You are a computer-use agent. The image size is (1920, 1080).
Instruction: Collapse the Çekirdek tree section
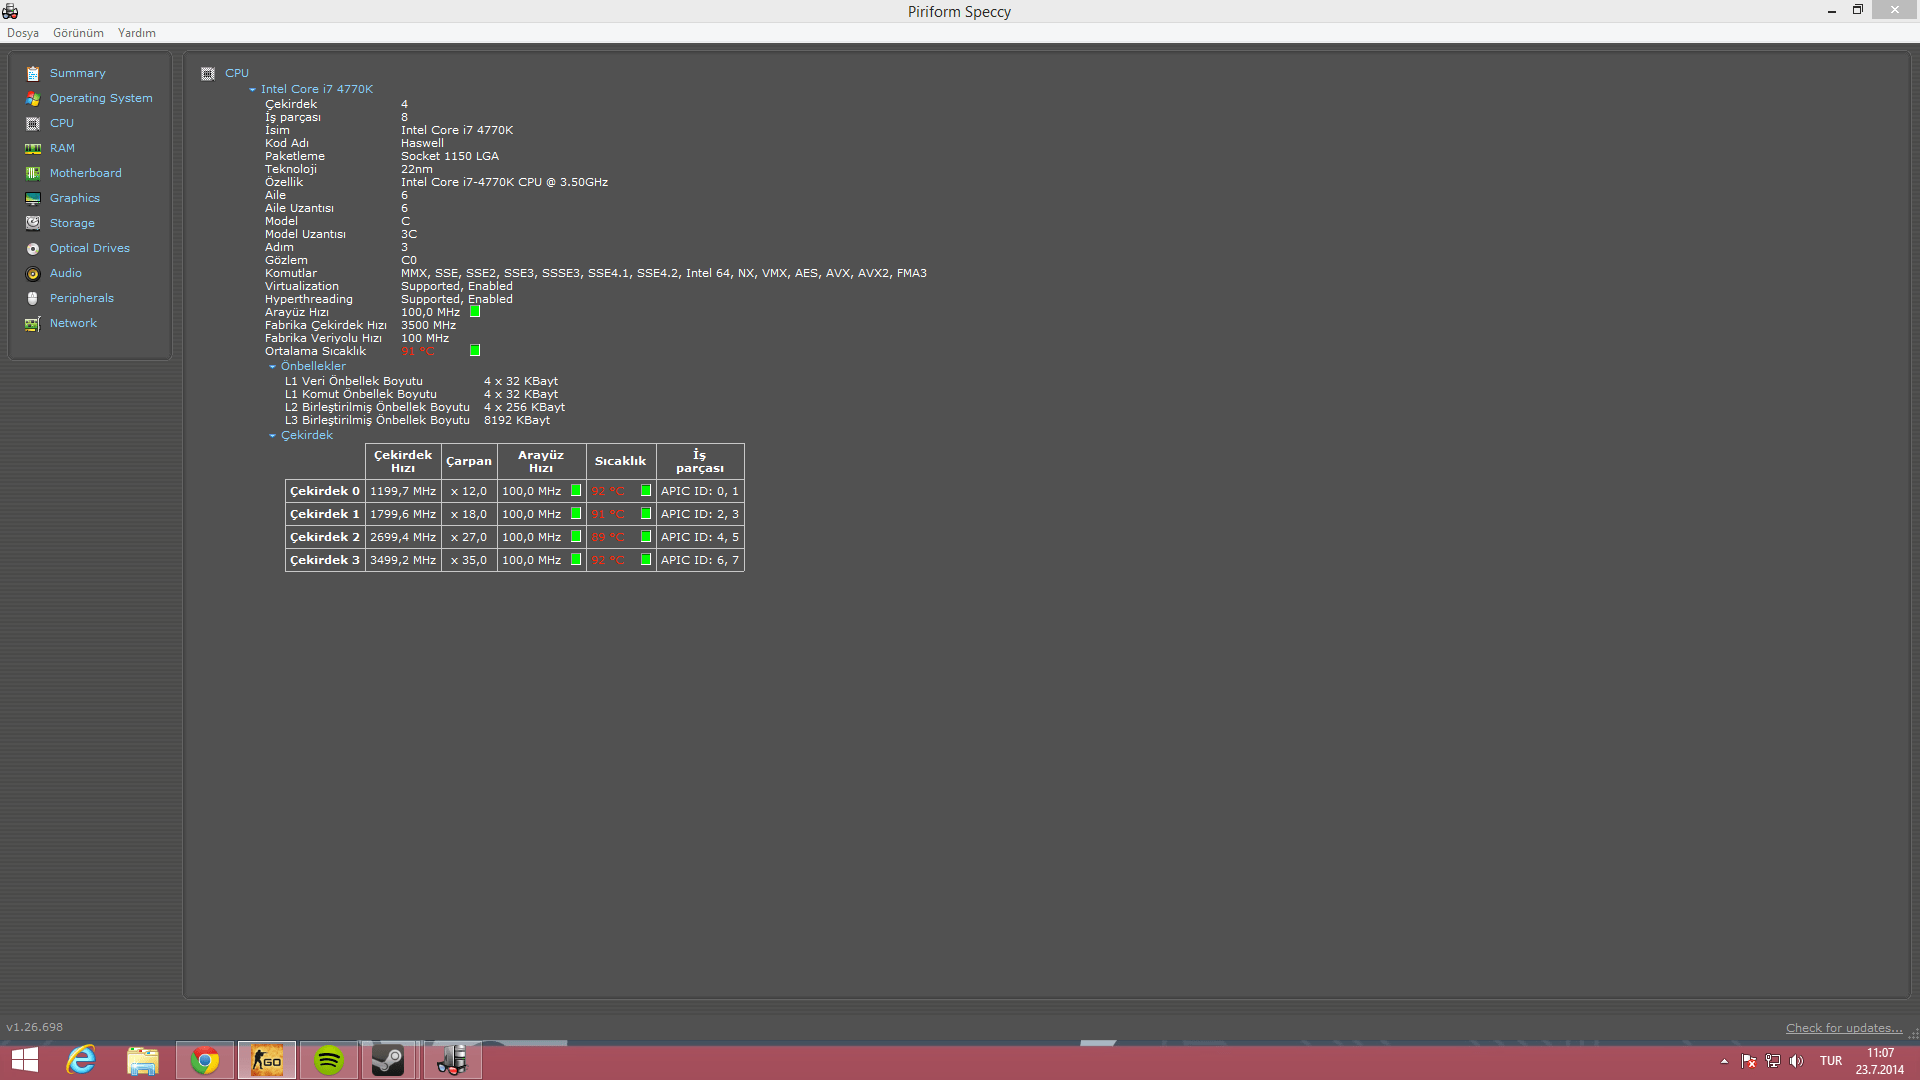point(272,436)
